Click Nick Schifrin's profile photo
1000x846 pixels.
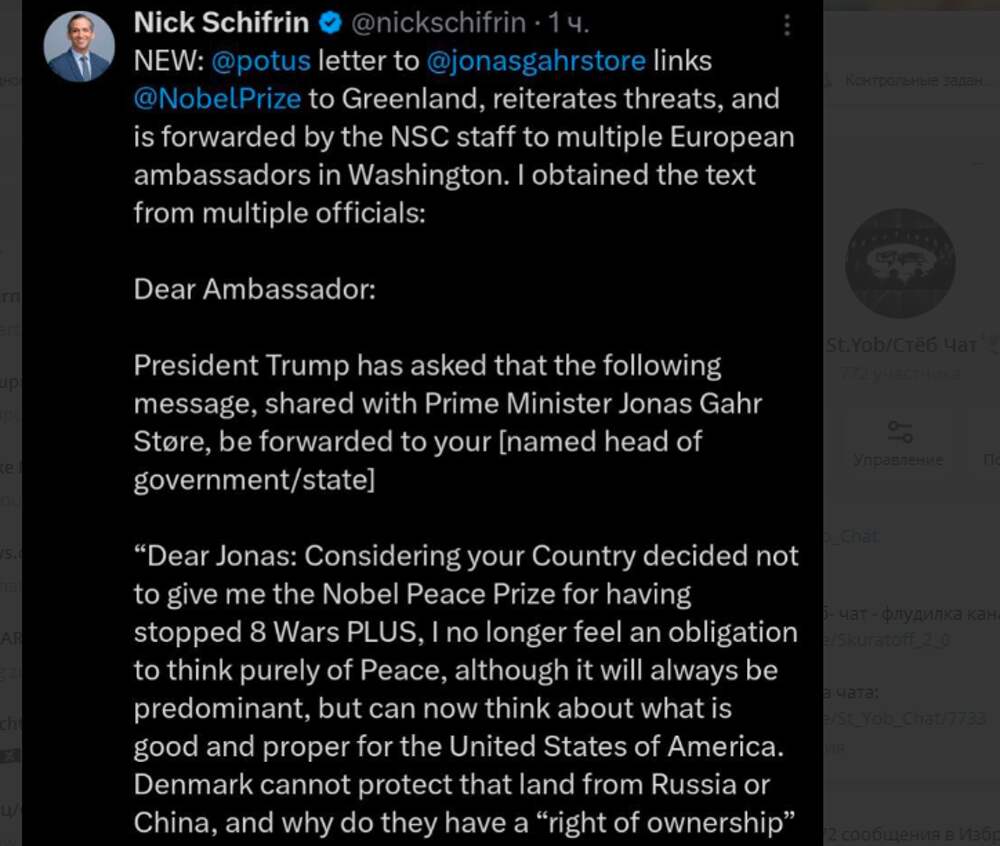tap(79, 48)
